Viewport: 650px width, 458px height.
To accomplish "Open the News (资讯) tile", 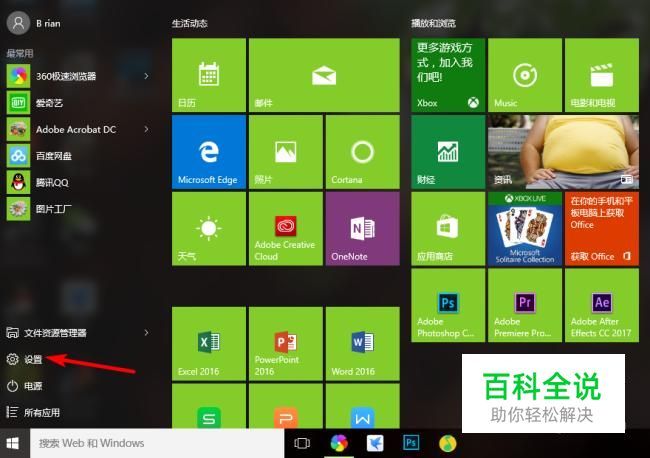I will (x=563, y=152).
